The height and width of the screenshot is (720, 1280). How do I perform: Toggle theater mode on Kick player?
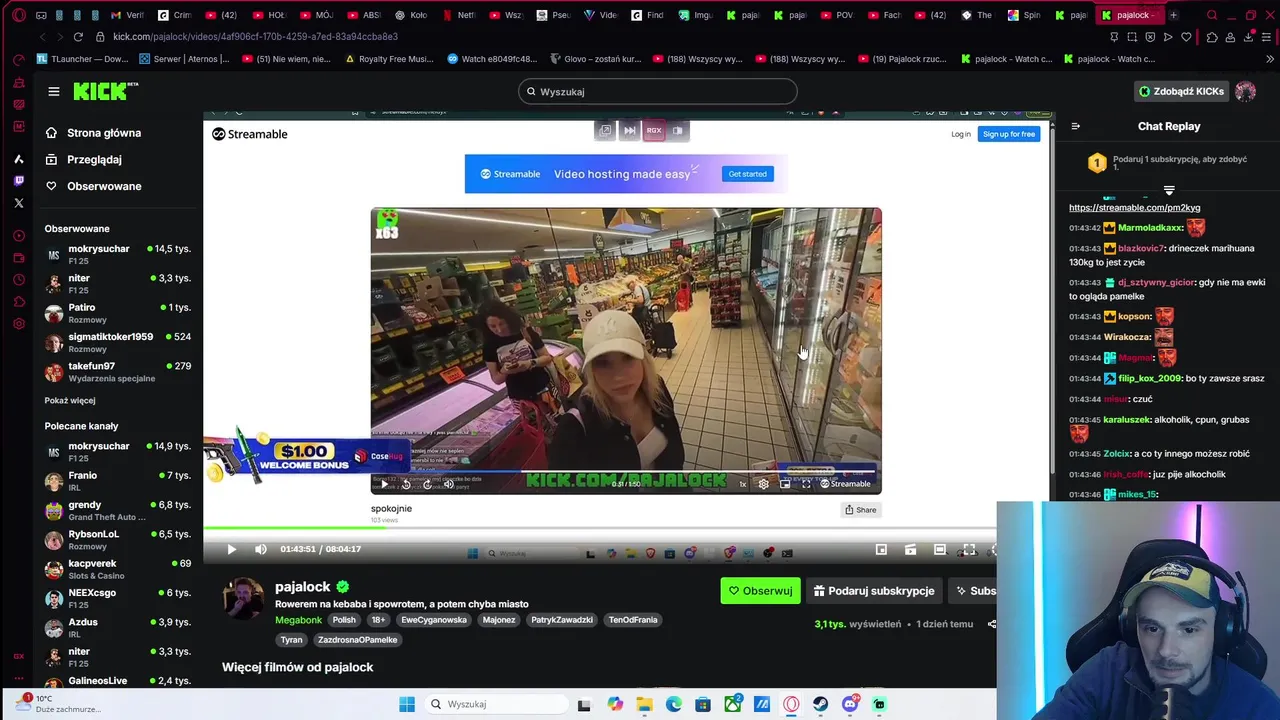coord(939,549)
